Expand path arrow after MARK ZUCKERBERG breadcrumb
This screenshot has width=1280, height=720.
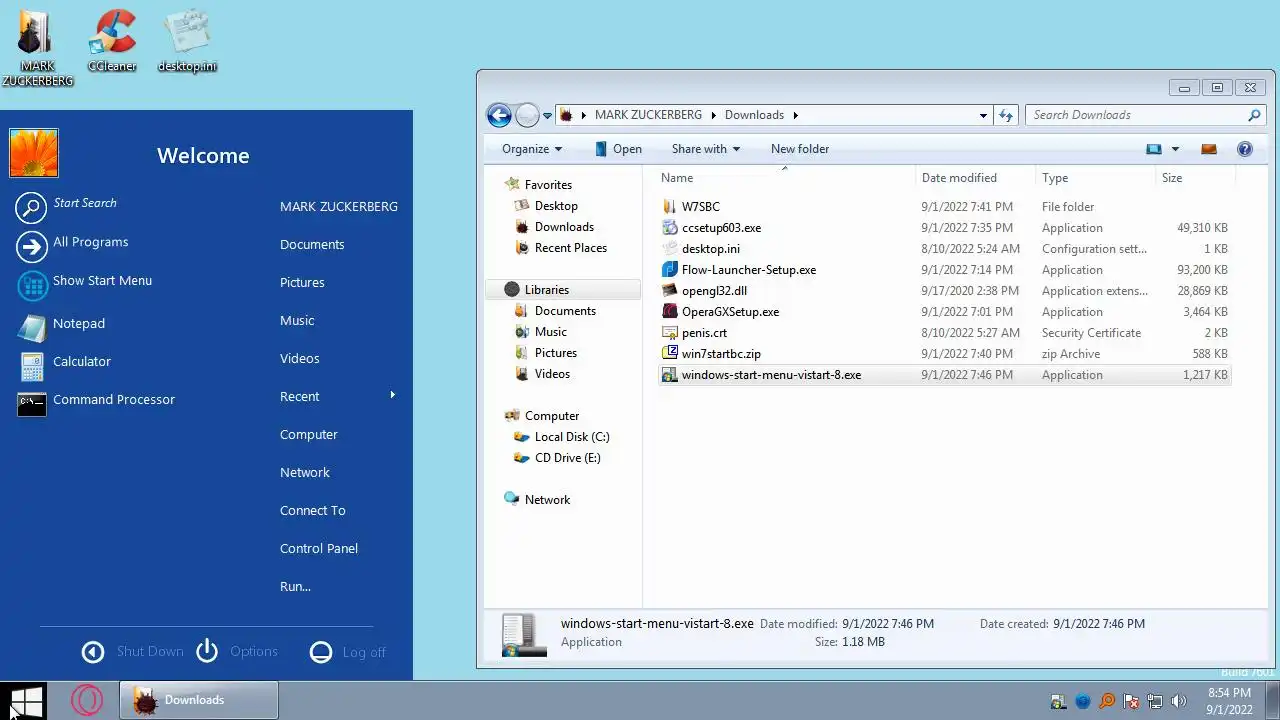click(713, 115)
